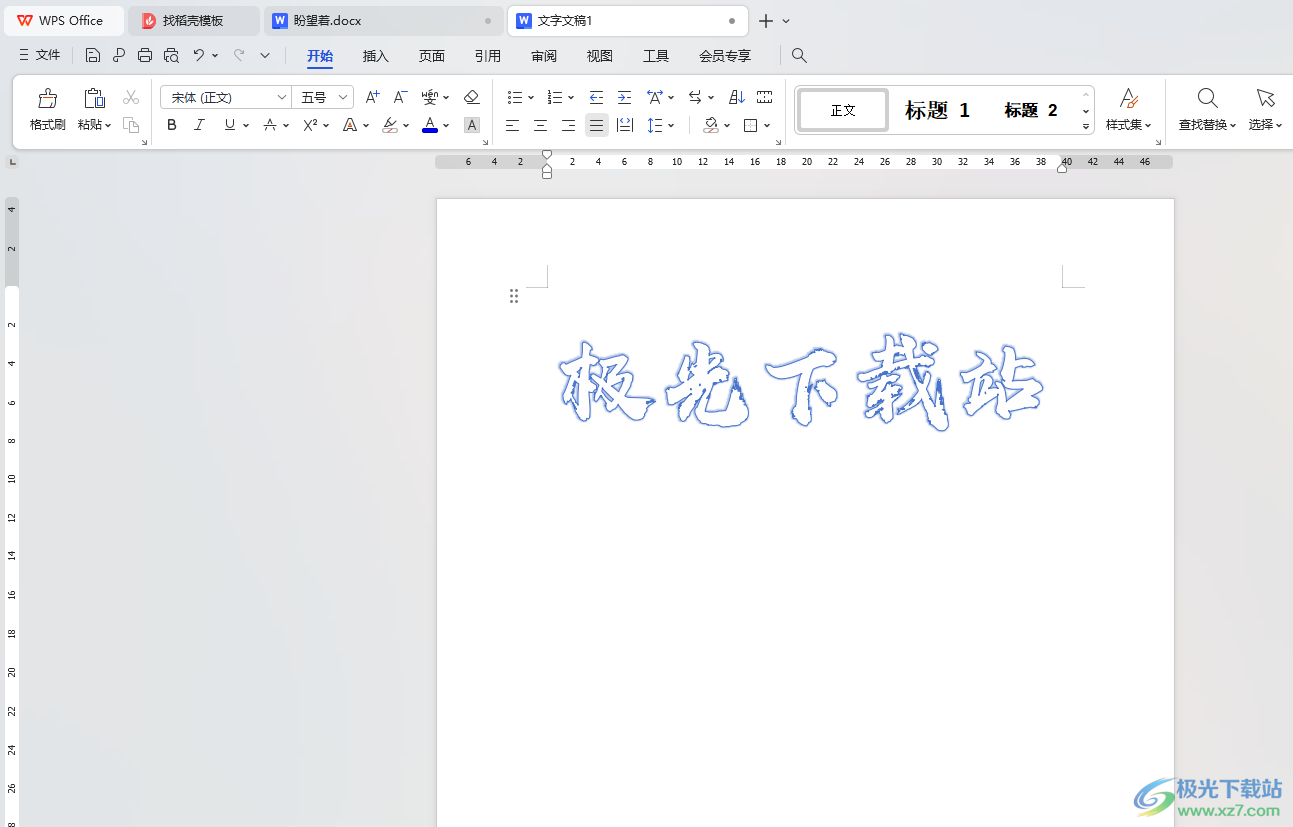Decrease font size with A- icon

pos(400,97)
